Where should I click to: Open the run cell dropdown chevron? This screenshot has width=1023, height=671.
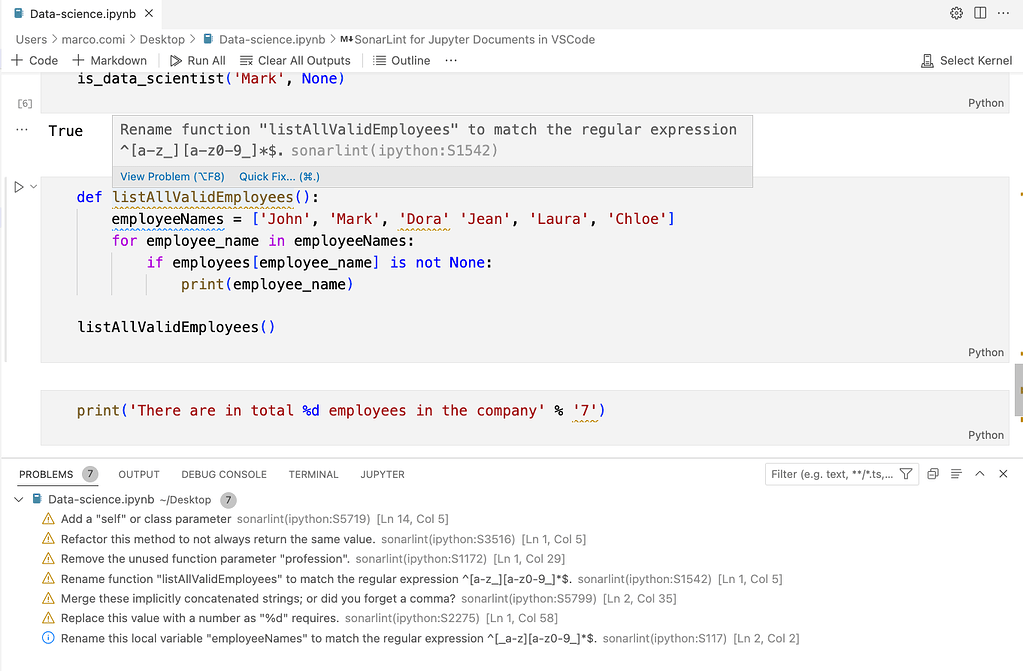click(x=34, y=187)
